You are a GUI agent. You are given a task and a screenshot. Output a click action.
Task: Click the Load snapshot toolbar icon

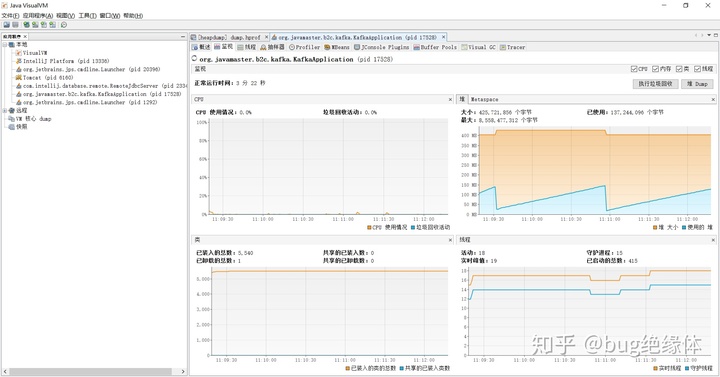(x=6, y=25)
